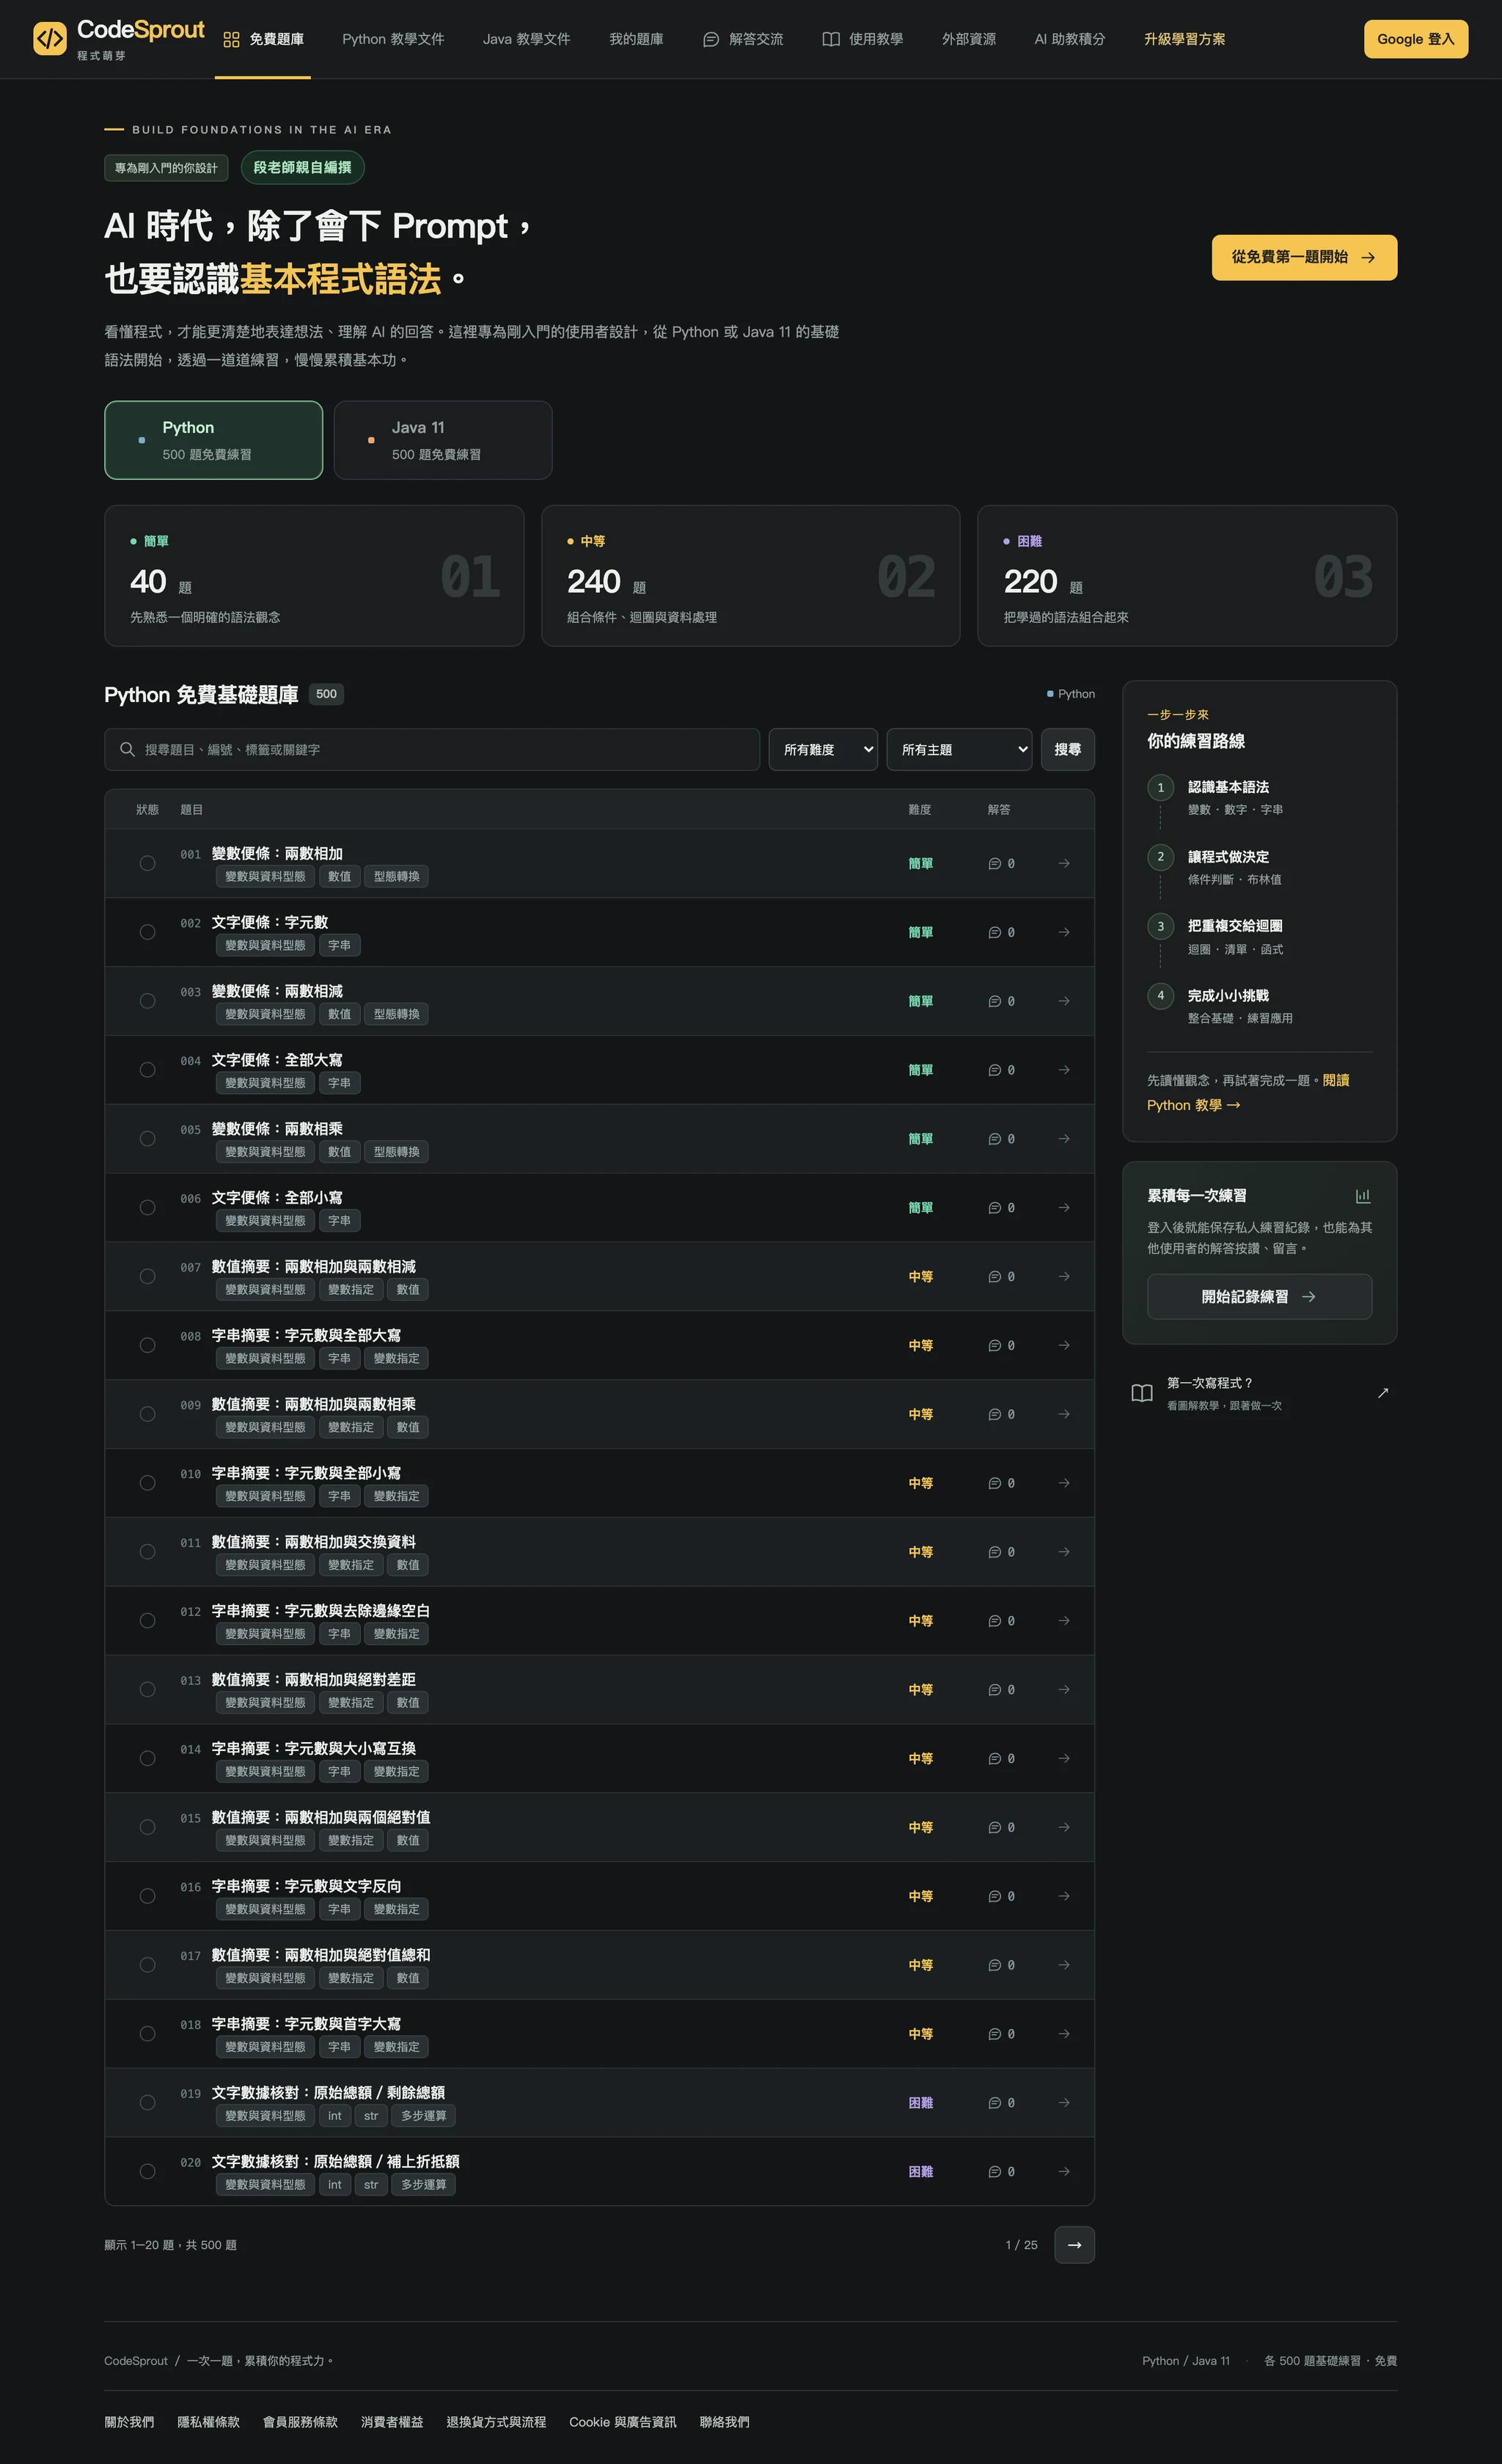Viewport: 1502px width, 2464px height.
Task: Click the 搜尋 search button
Action: (x=1067, y=749)
